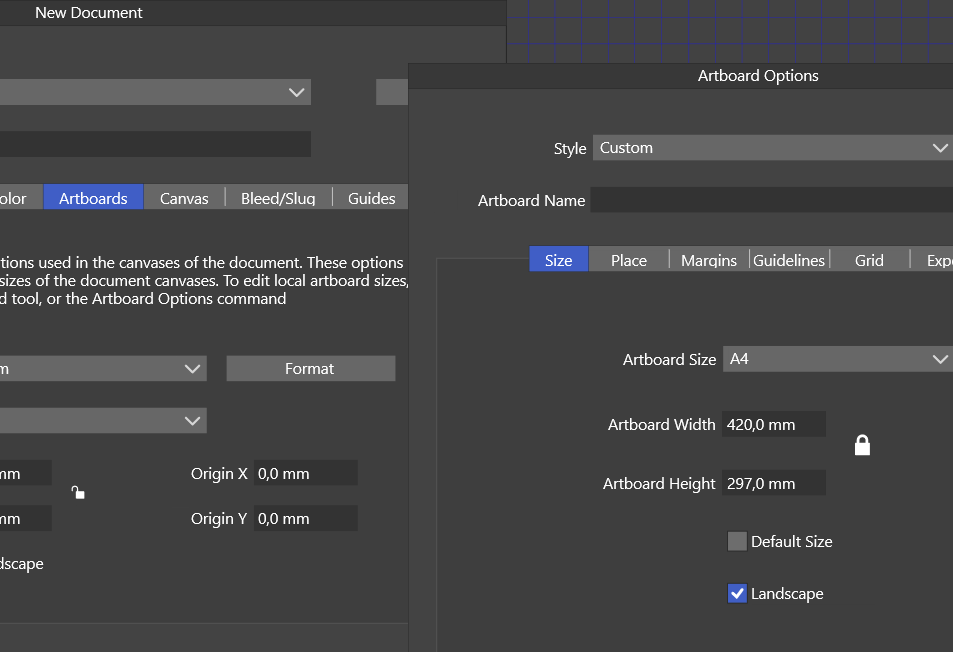Viewport: 953px width, 652px height.
Task: Enable the Default Size checkbox
Action: point(737,542)
